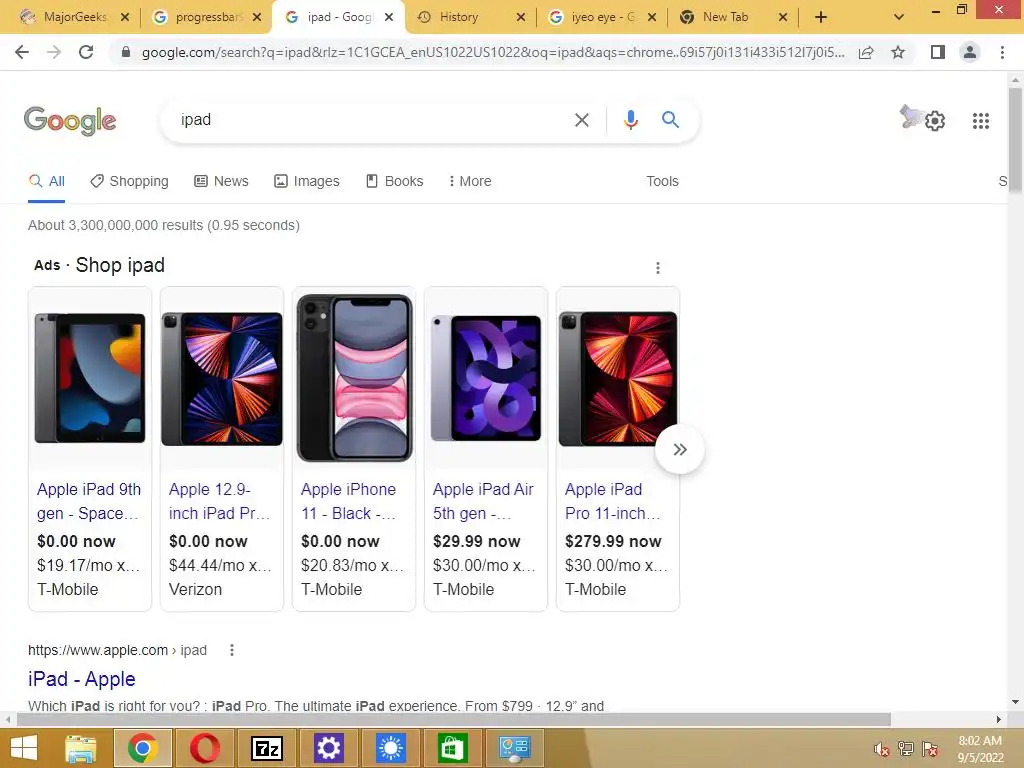Start a voice search with microphone
Image resolution: width=1024 pixels, height=768 pixels.
click(x=630, y=120)
